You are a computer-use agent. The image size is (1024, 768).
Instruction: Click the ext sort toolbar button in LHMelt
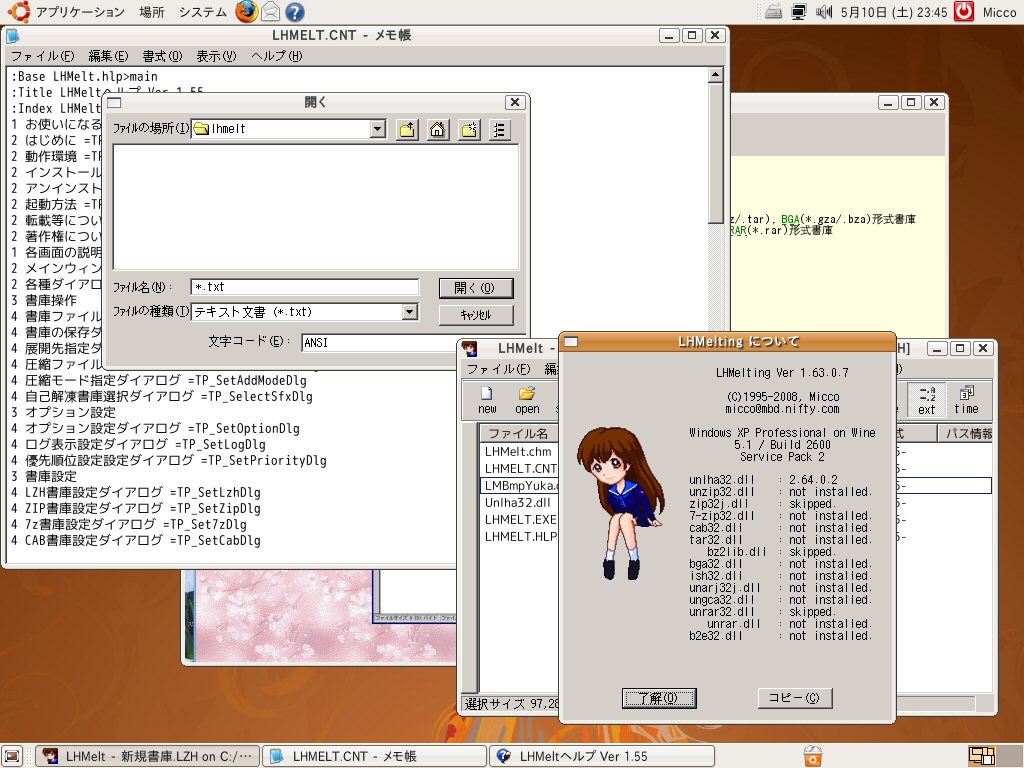pos(927,400)
